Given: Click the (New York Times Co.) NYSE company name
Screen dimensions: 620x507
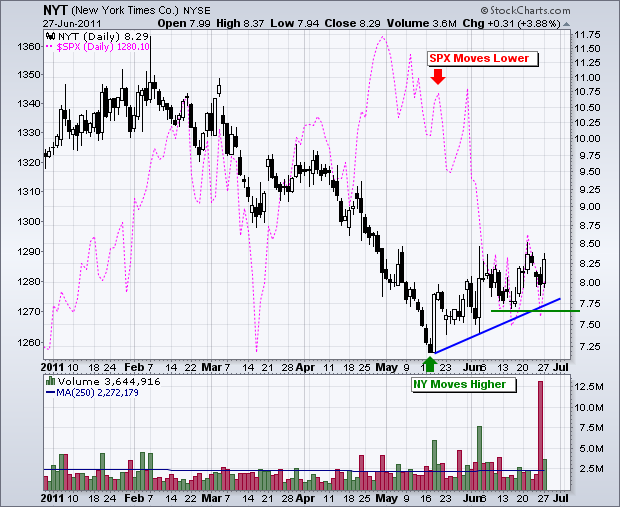Looking at the screenshot, I should (141, 11).
